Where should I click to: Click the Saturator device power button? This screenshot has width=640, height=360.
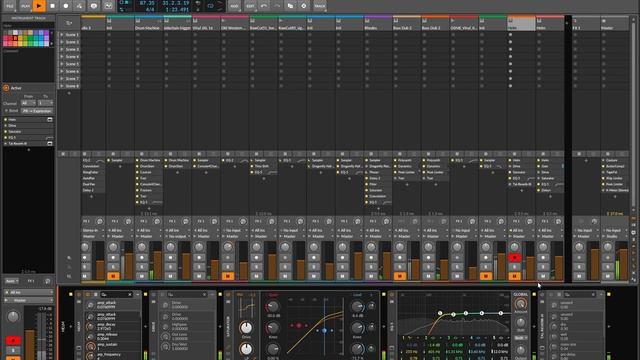(x=228, y=294)
